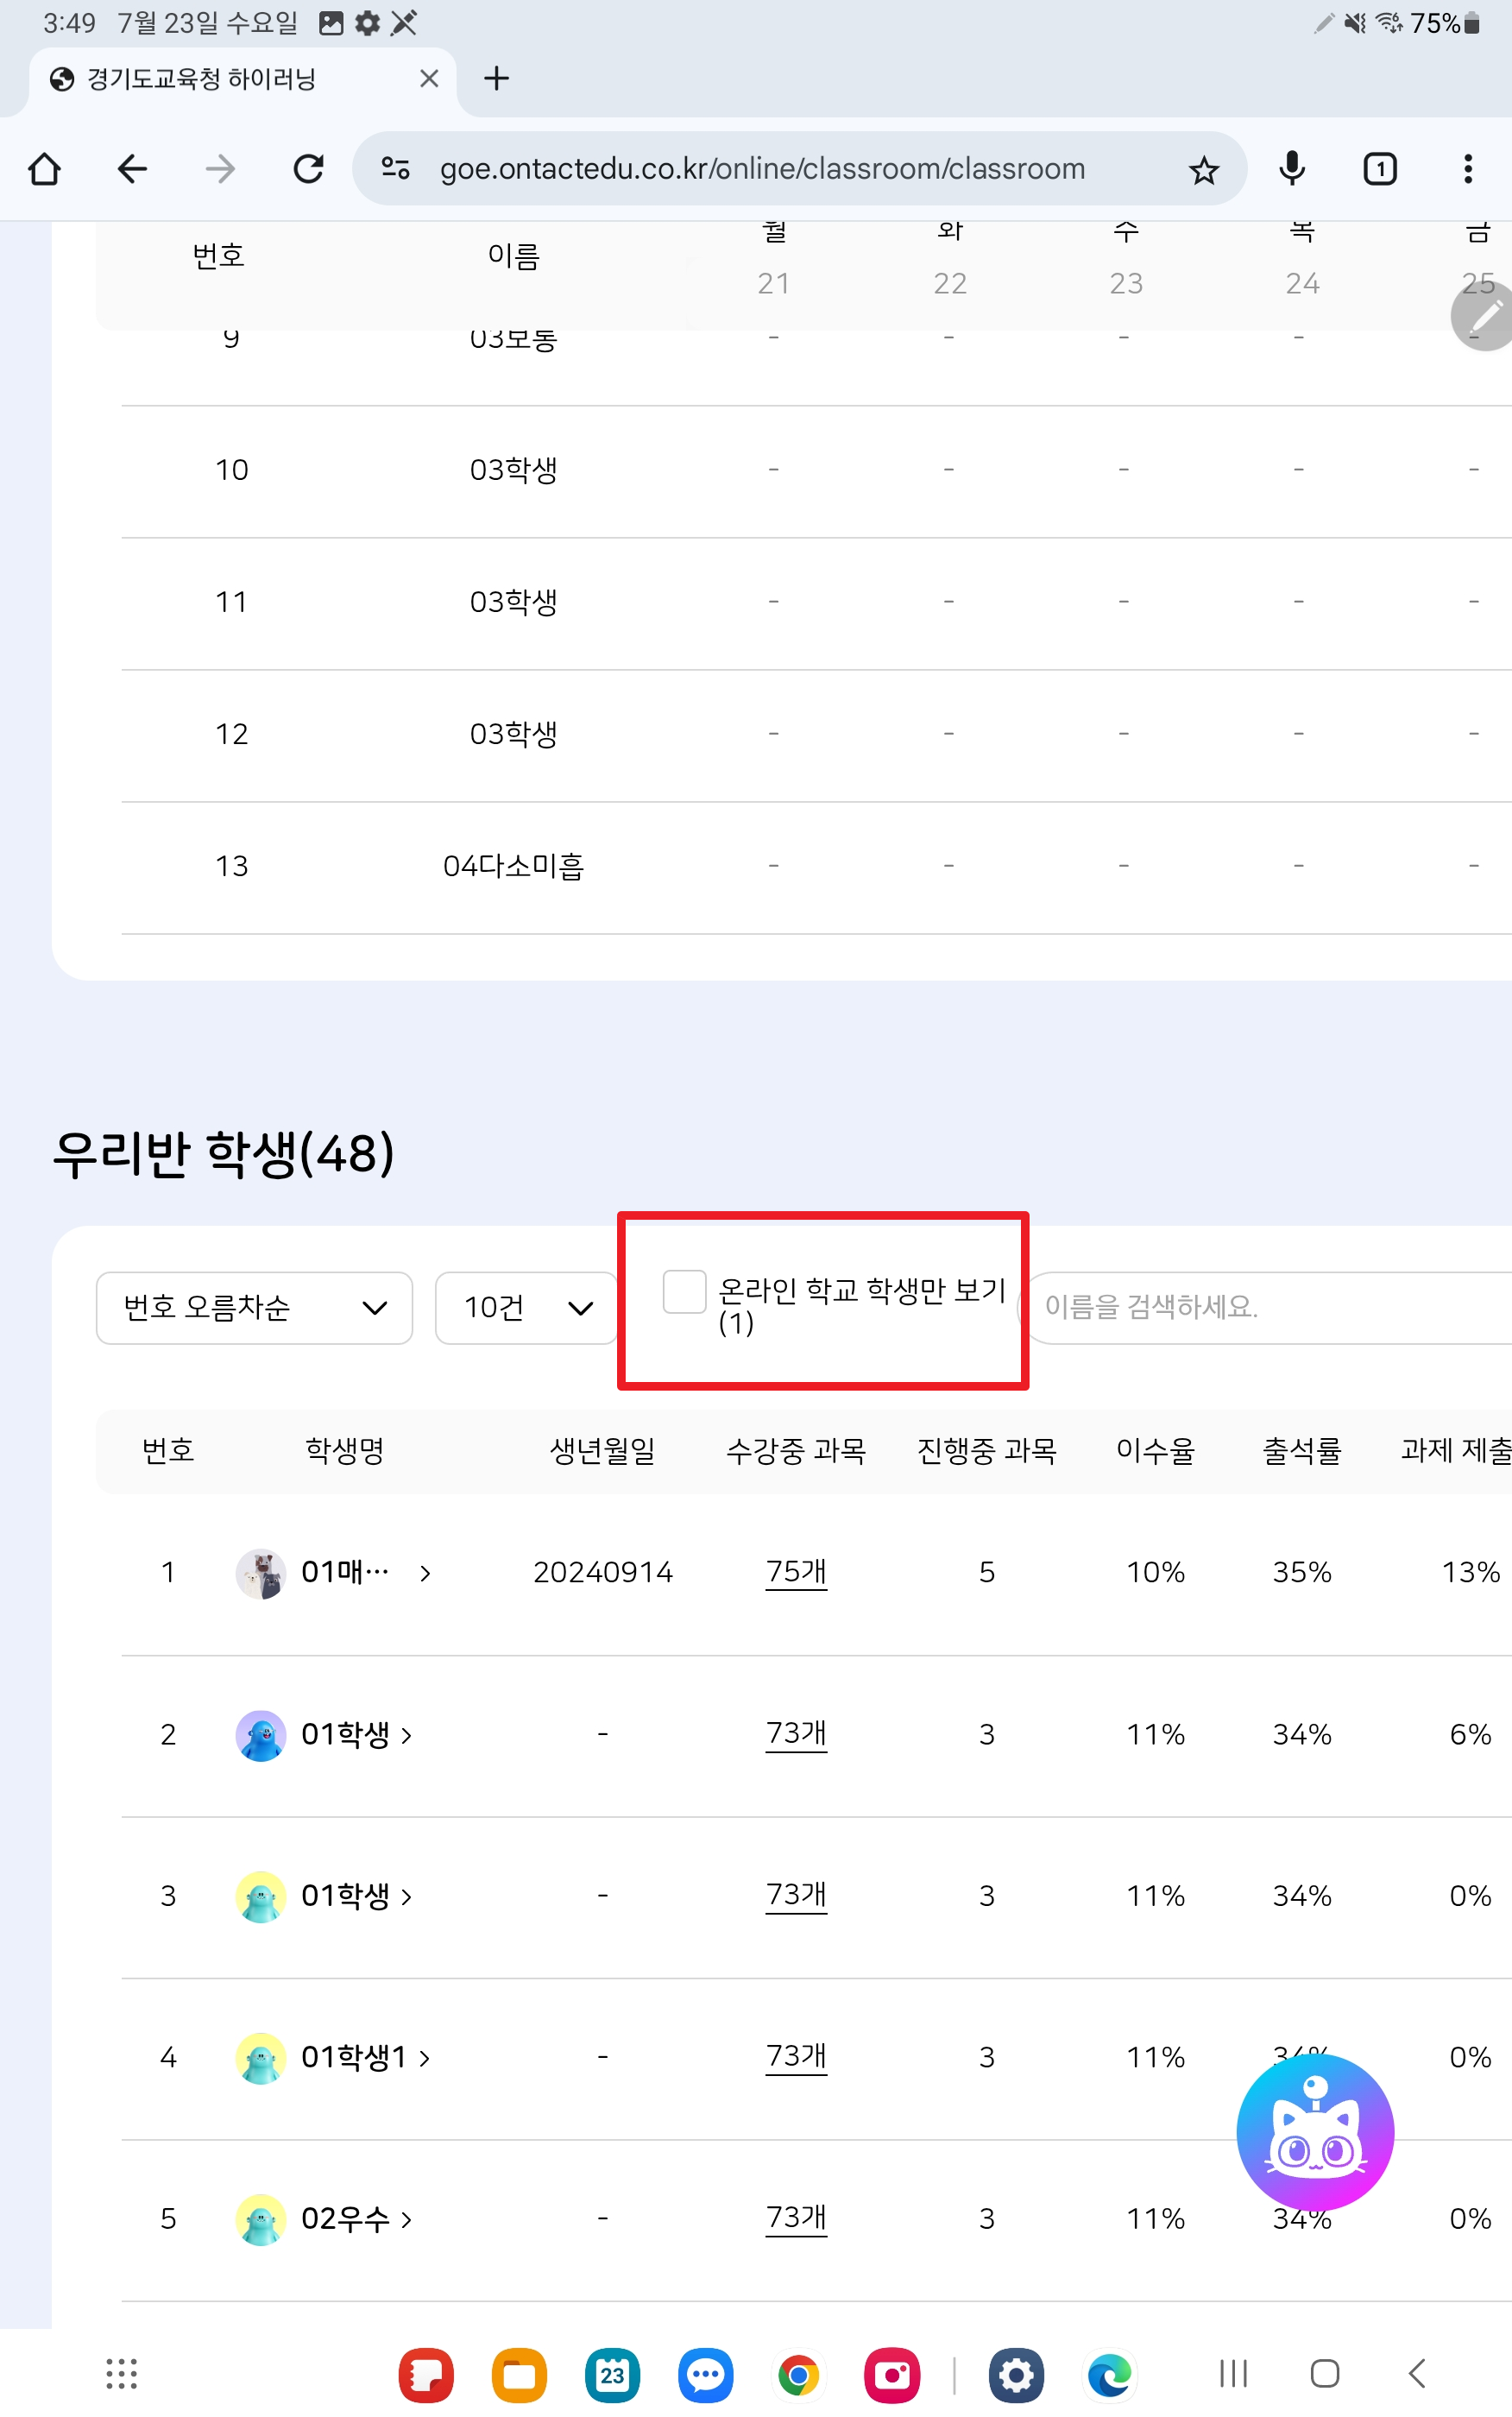Screen dimensions: 1512x2417
Task: Open the 10건 page size dropdown
Action: [527, 1307]
